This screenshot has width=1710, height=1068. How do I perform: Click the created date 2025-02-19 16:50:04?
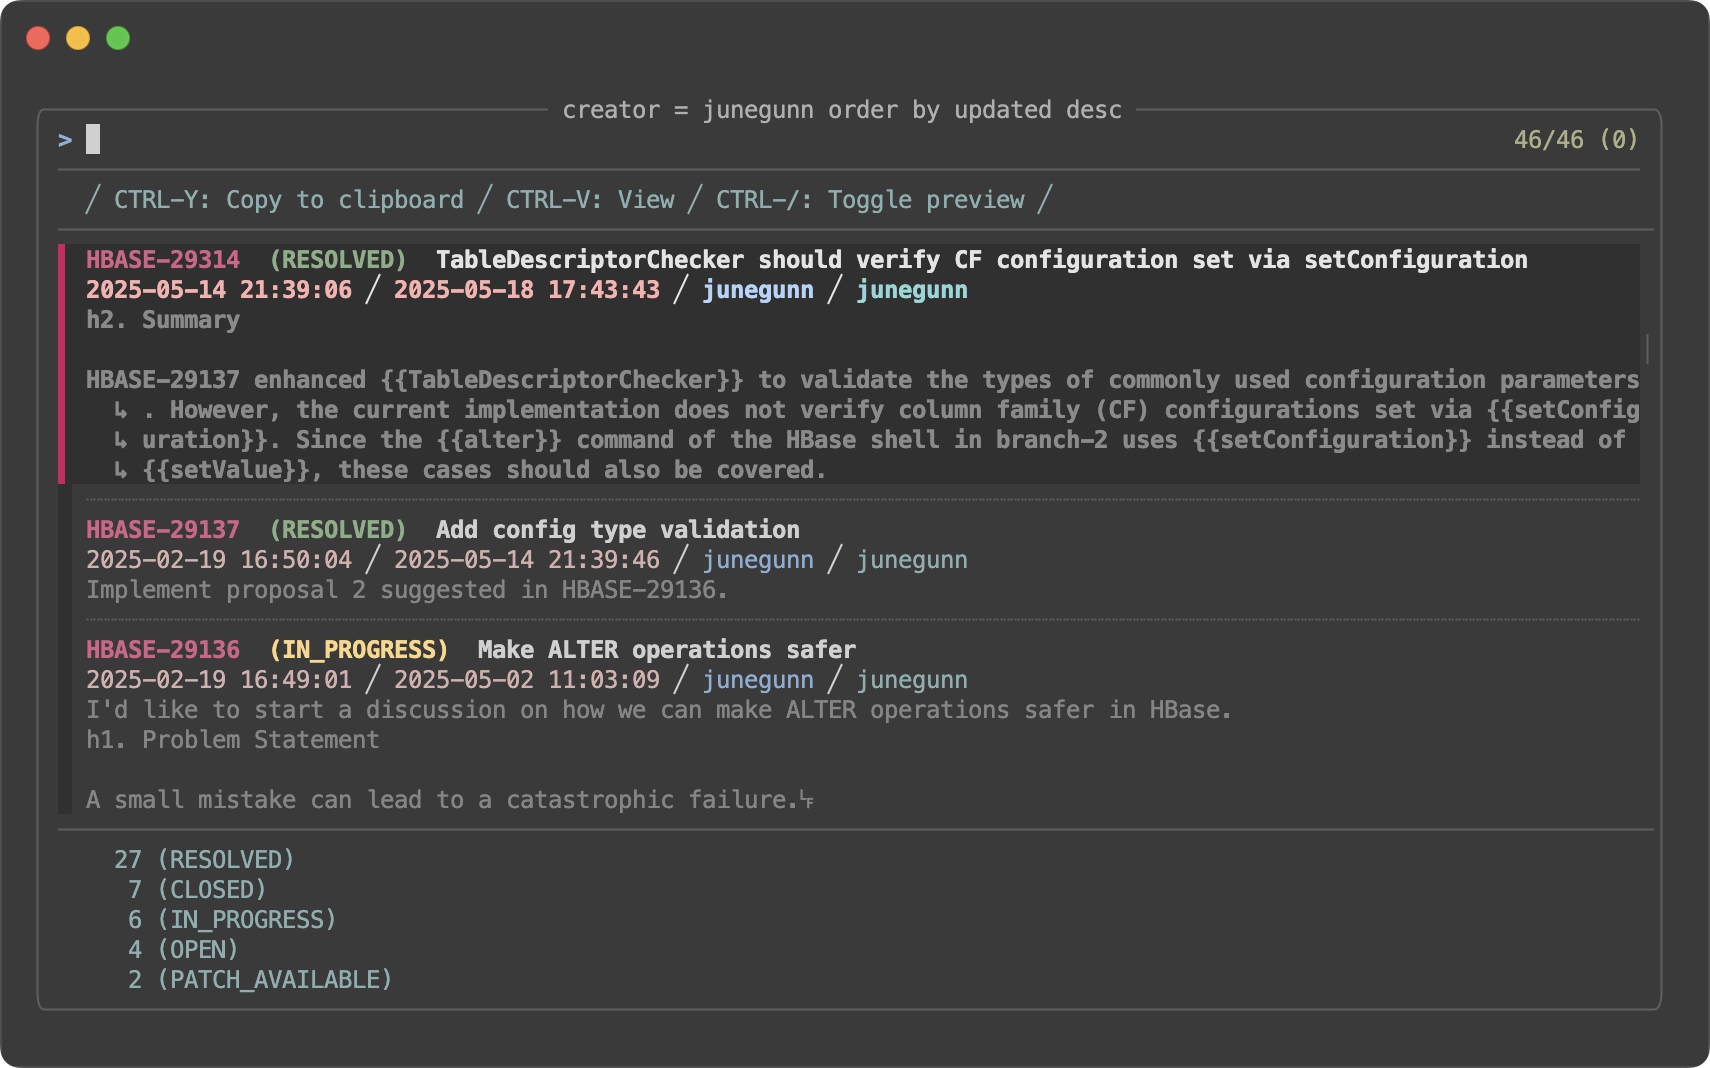click(x=219, y=560)
